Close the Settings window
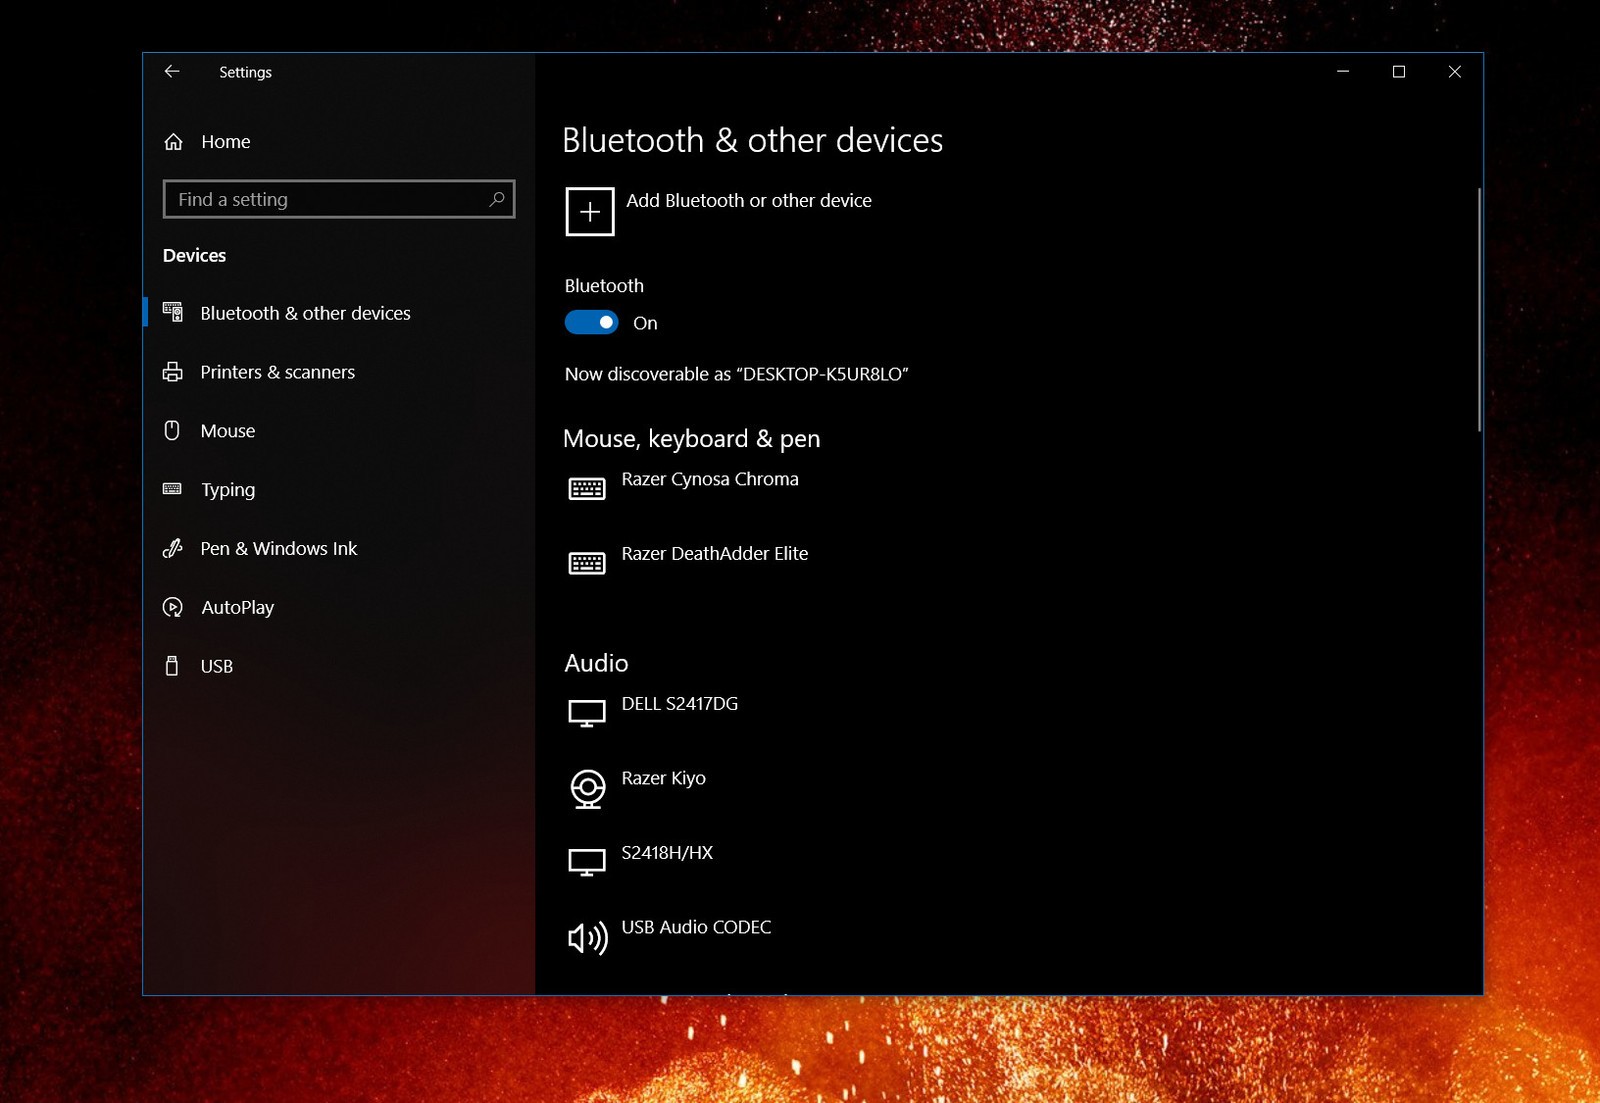 [1455, 72]
